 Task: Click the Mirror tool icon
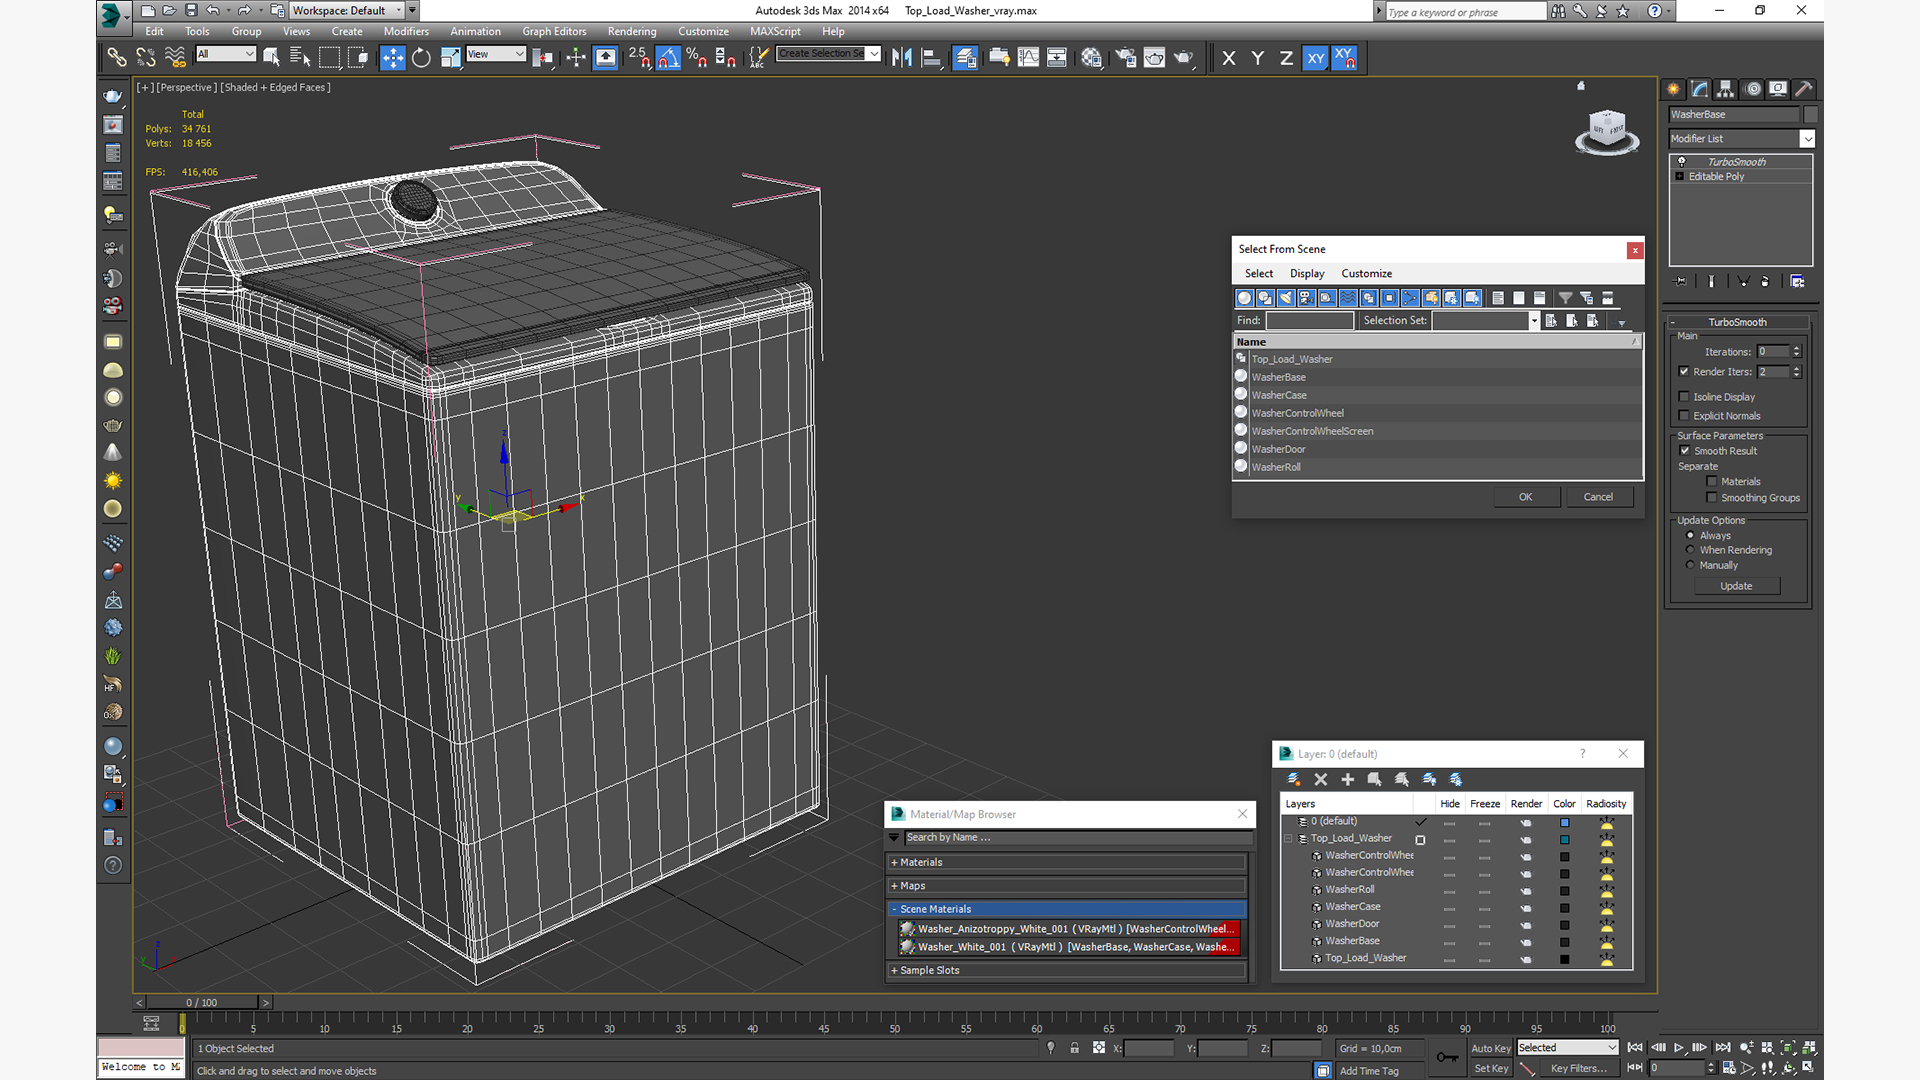pyautogui.click(x=902, y=58)
